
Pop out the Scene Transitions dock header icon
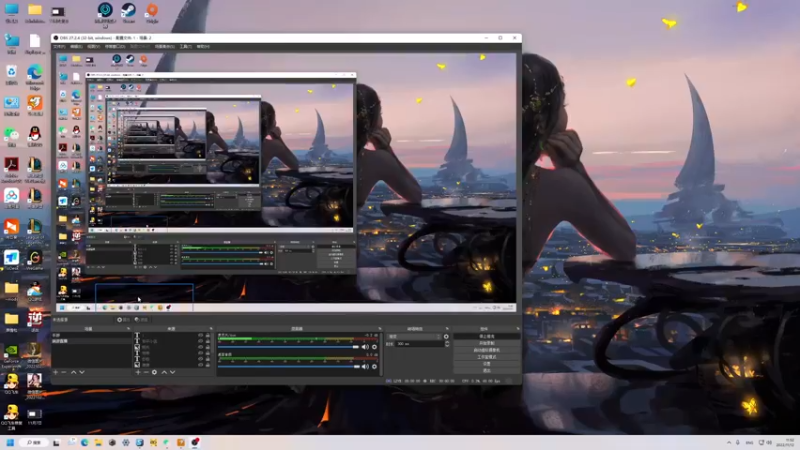(447, 329)
